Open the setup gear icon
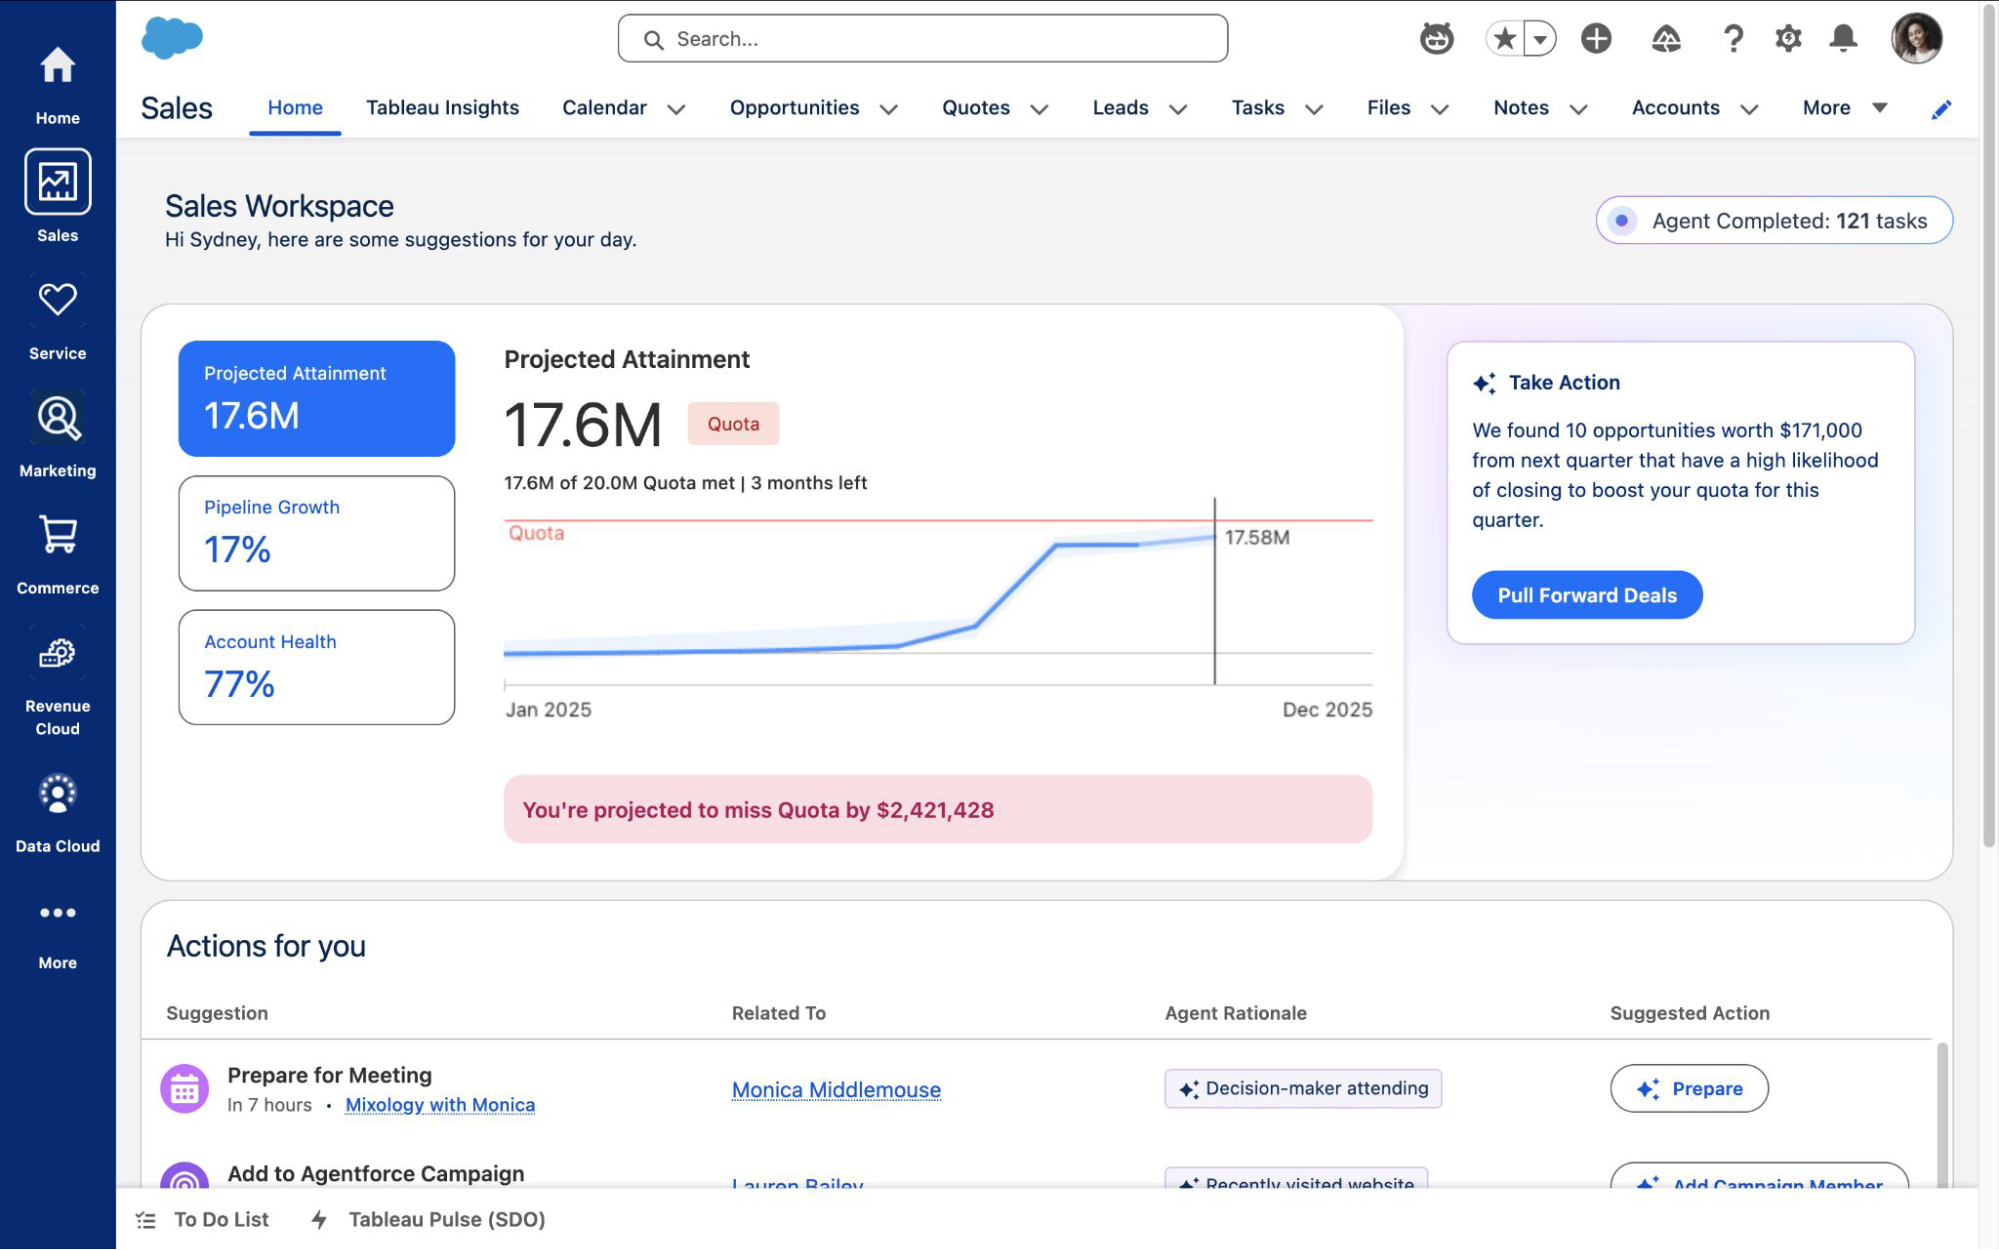 point(1788,39)
